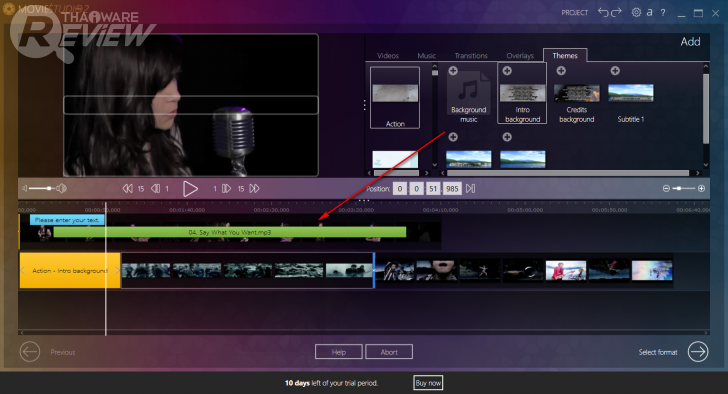Step back 1 frame
Screen dimensions: 728x394
pos(156,188)
